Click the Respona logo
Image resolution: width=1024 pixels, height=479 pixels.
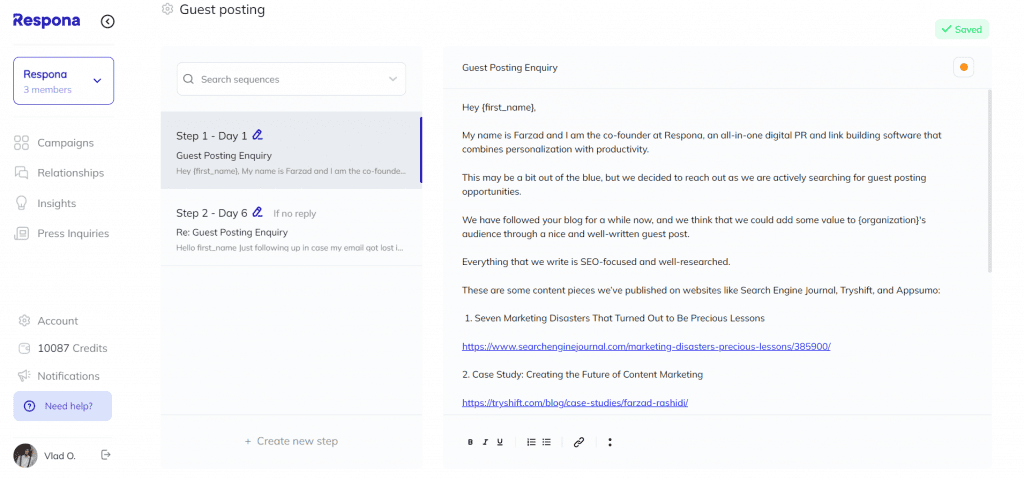coord(46,20)
